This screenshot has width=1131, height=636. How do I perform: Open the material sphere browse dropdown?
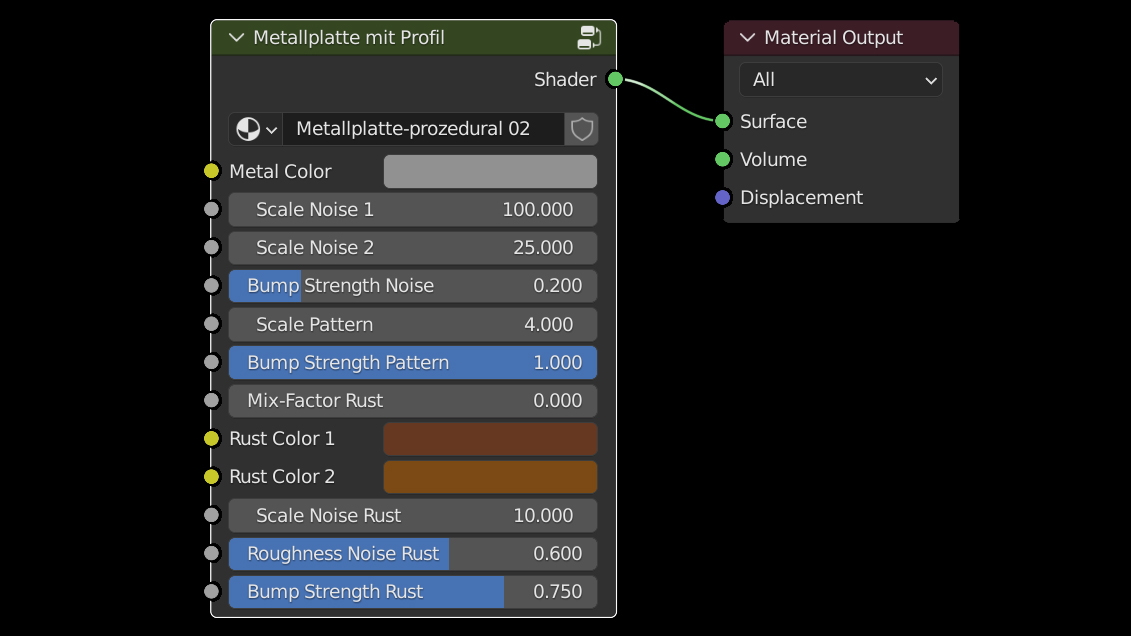click(x=256, y=129)
